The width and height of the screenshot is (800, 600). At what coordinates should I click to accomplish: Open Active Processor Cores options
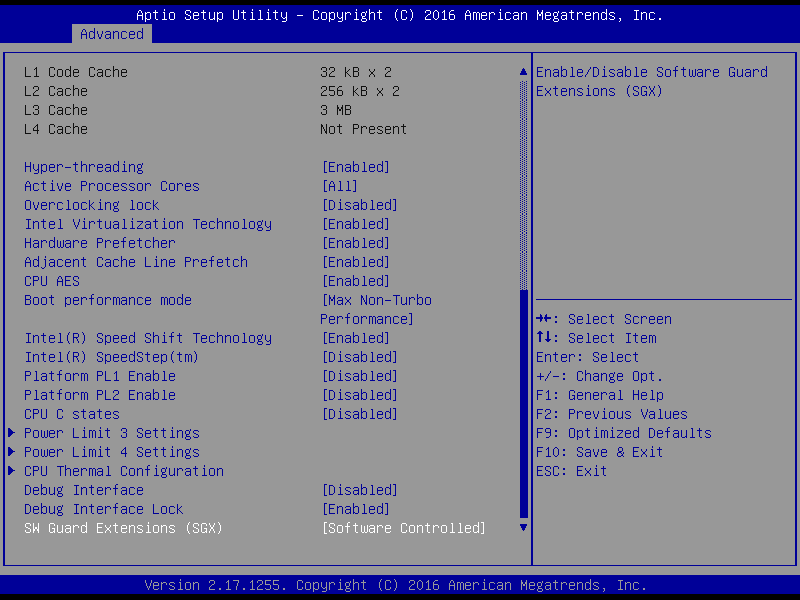pos(339,186)
